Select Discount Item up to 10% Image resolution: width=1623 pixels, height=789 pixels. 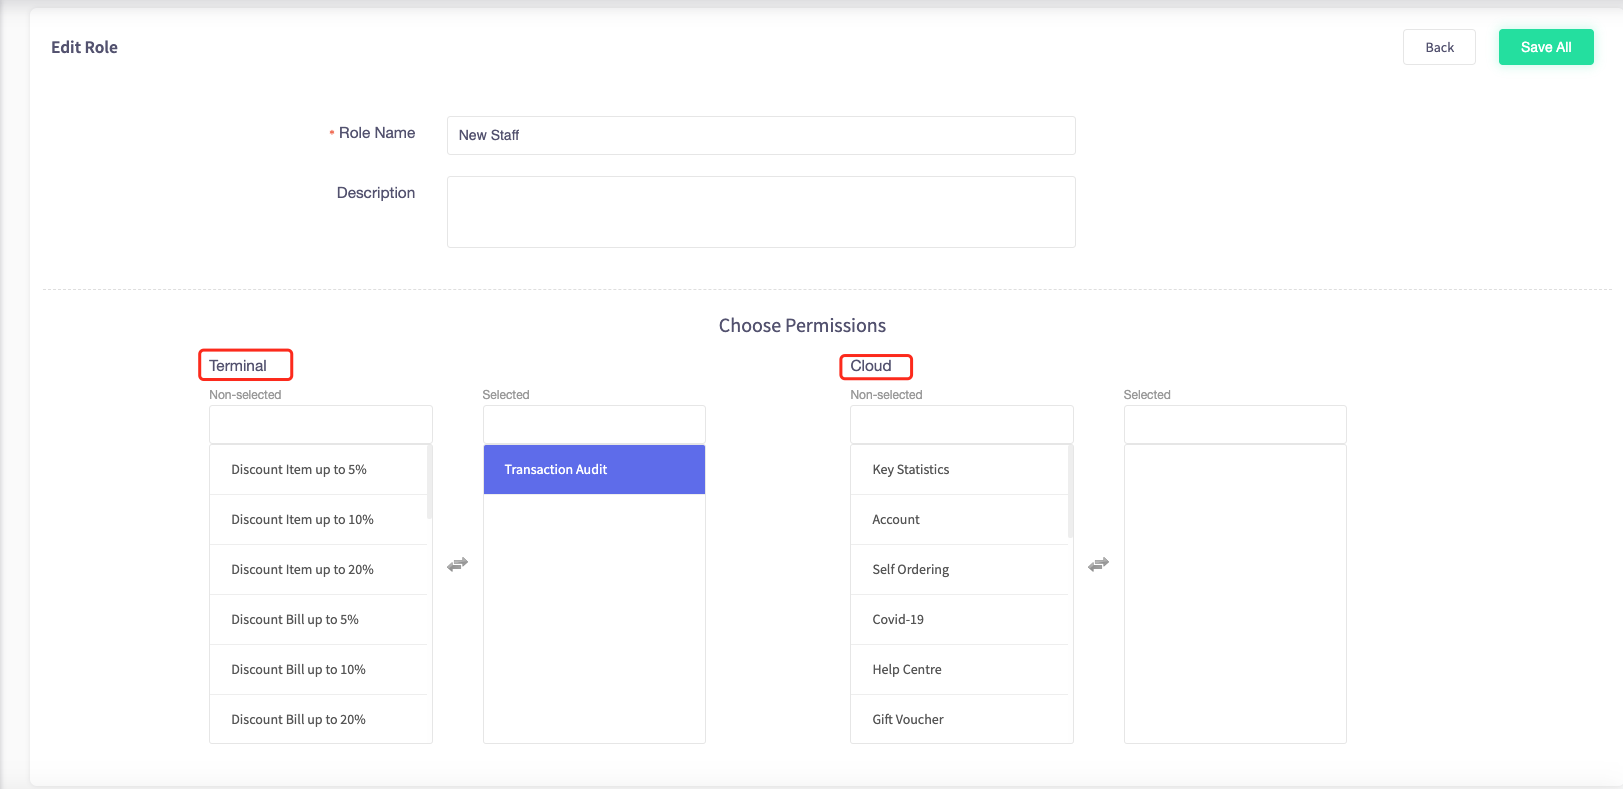point(318,520)
